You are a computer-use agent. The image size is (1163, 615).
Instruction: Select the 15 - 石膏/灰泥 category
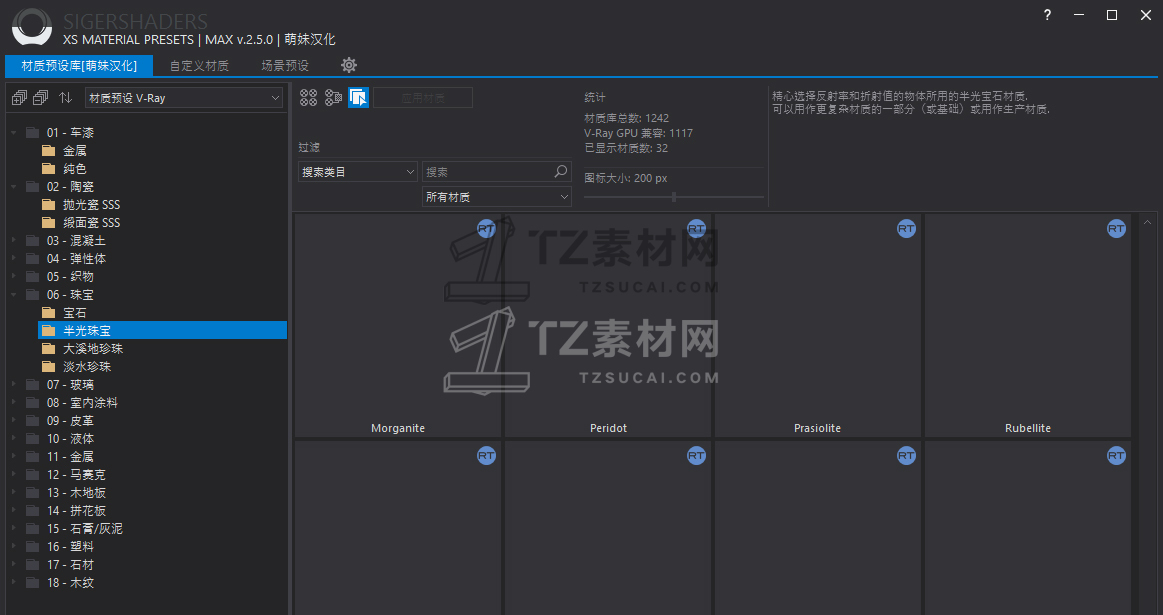(84, 528)
